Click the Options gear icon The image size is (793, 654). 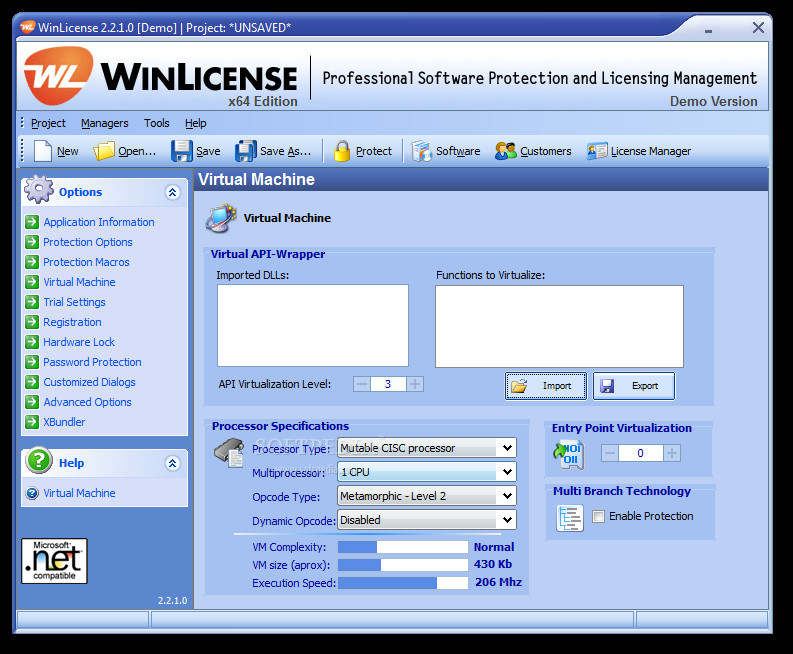[x=39, y=189]
